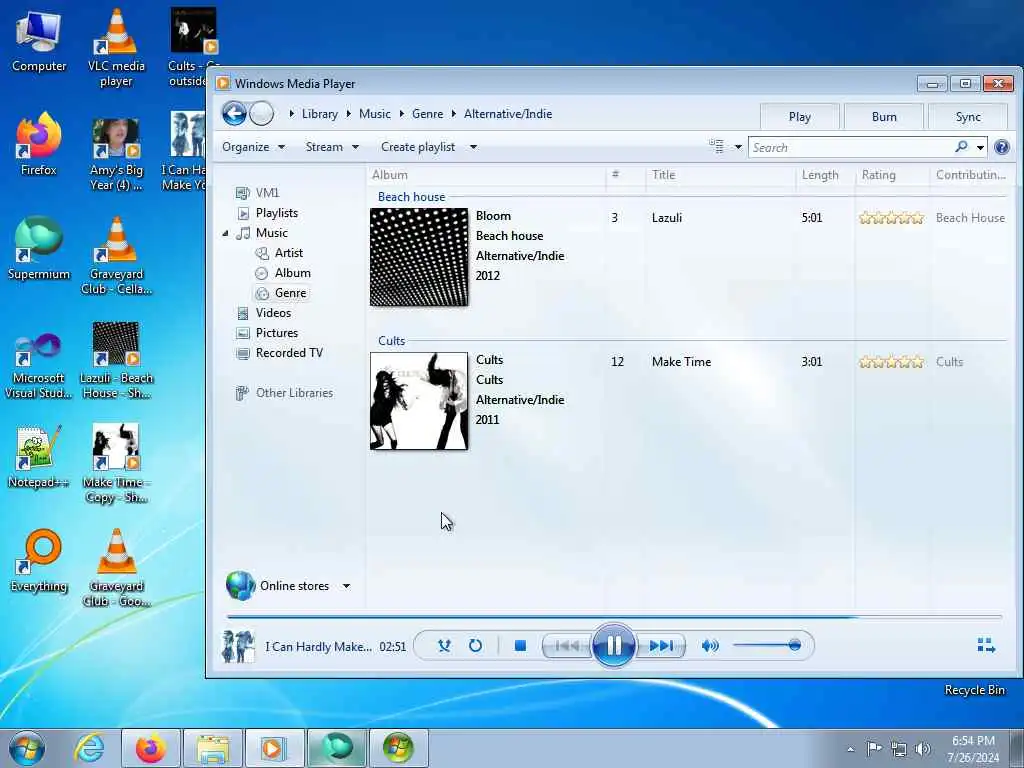Click Music in the breadcrumb
1024x768 pixels.
tap(375, 114)
